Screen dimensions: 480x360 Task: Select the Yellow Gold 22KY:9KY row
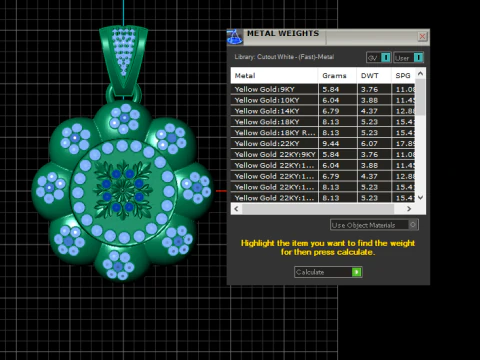(323, 155)
